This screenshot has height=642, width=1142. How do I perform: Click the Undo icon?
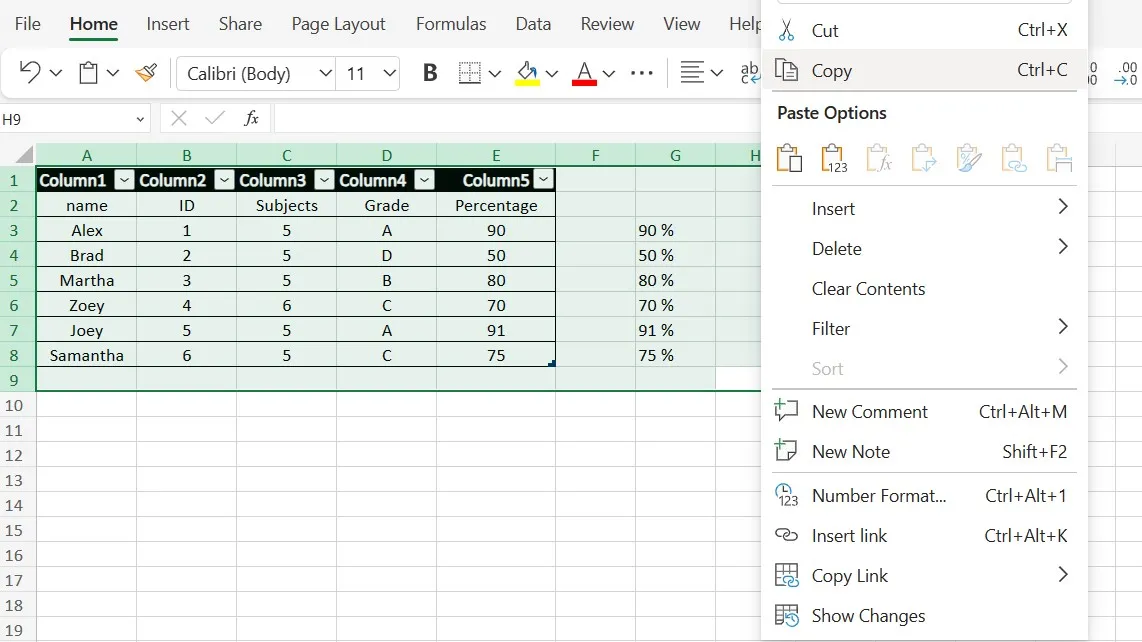pyautogui.click(x=30, y=72)
